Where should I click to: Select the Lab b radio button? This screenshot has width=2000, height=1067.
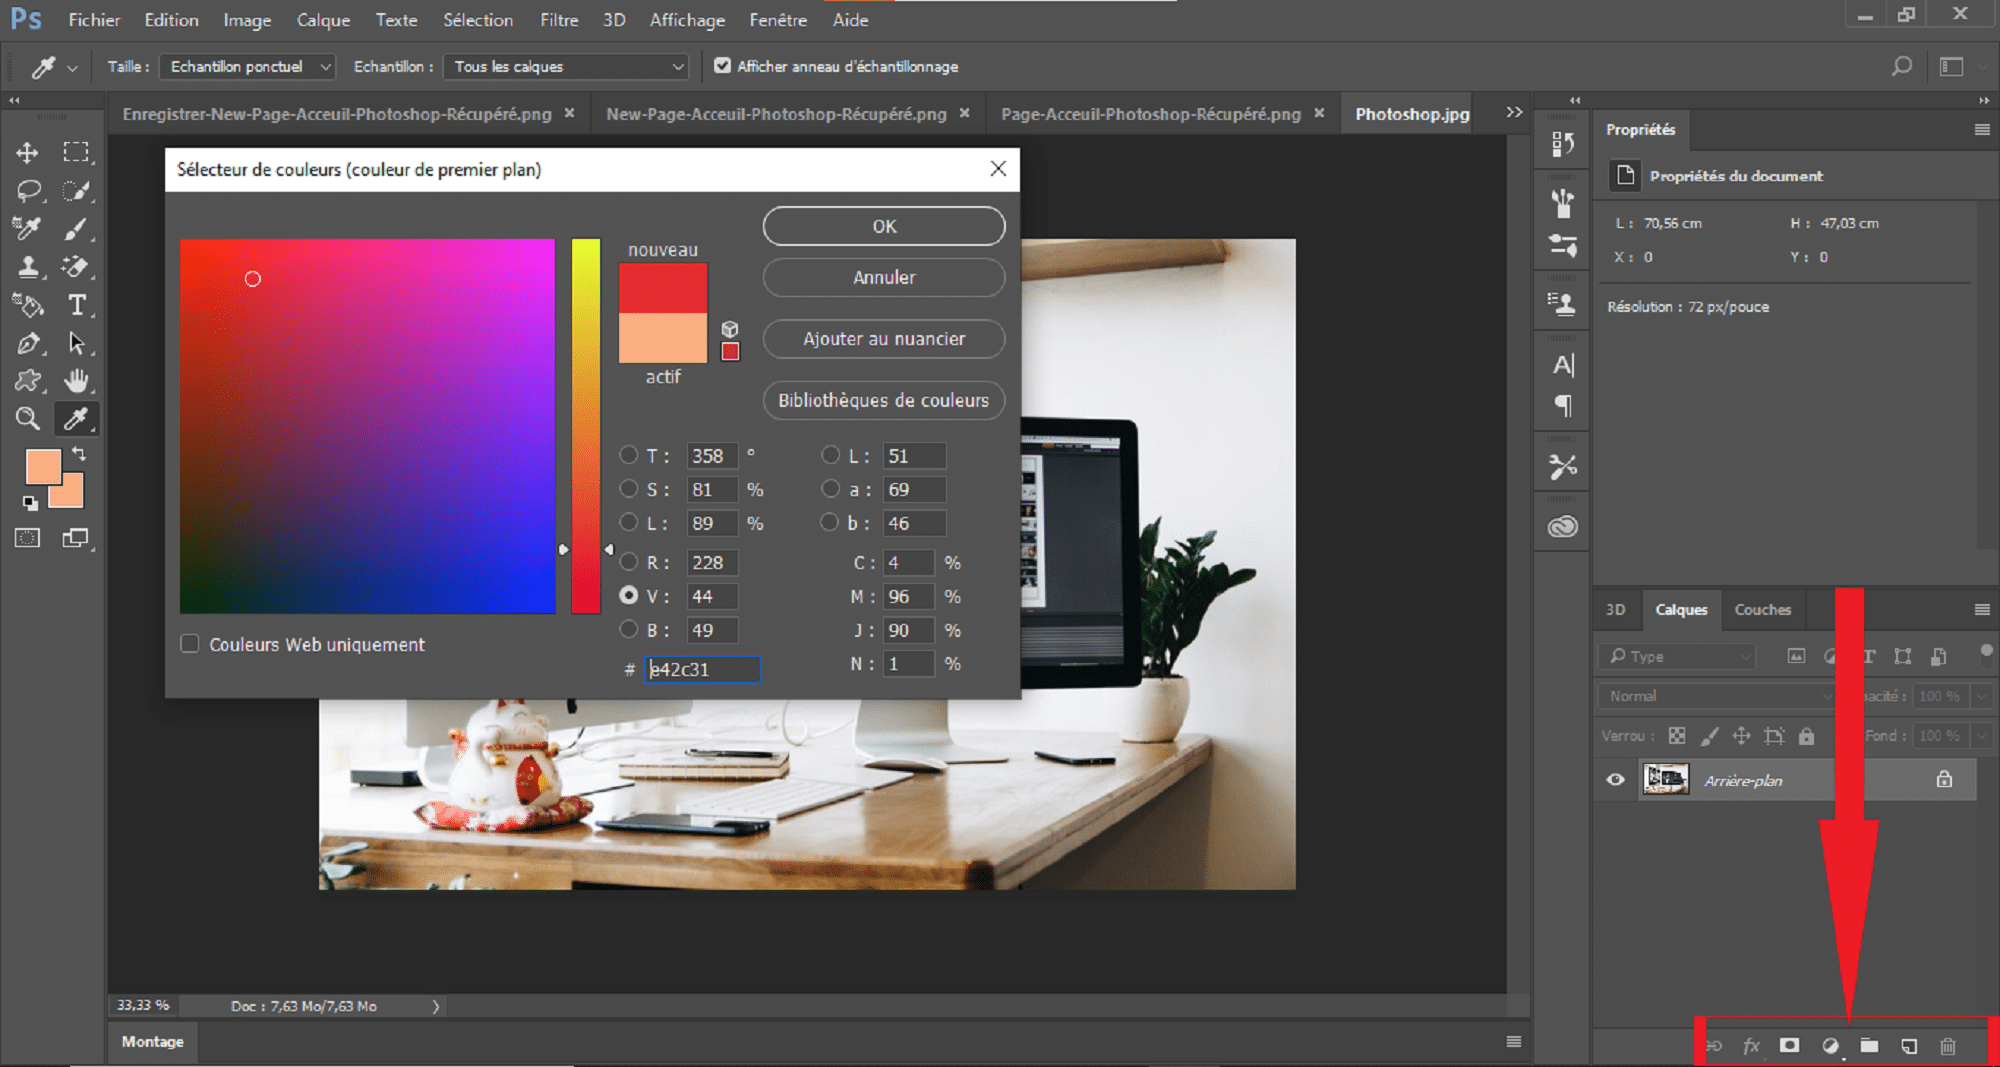coord(830,523)
